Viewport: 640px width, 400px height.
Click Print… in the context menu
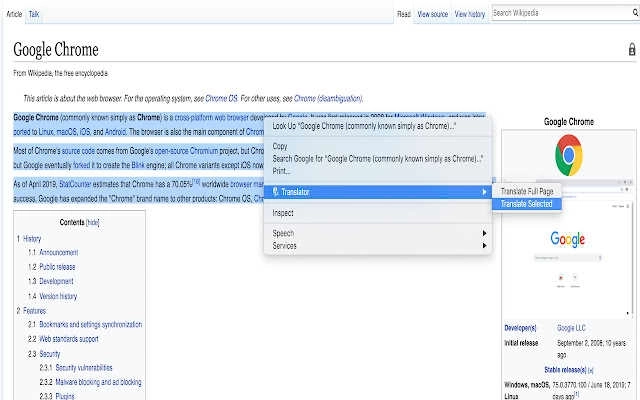[282, 171]
